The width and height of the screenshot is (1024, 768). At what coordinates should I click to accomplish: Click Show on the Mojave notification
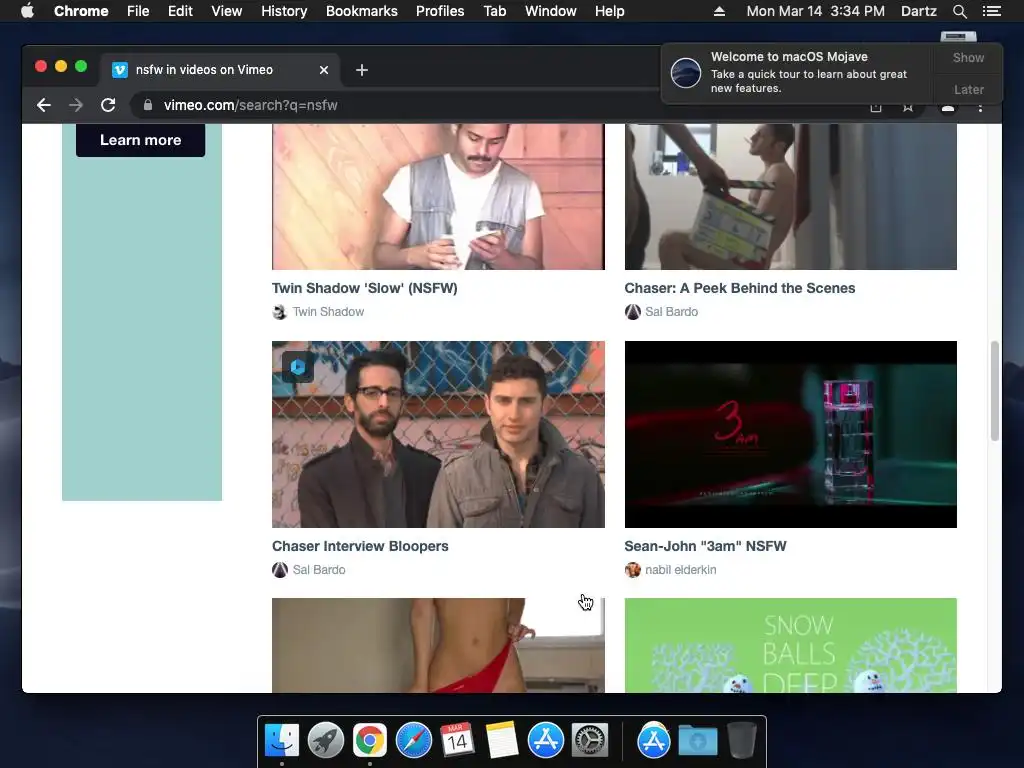(968, 57)
